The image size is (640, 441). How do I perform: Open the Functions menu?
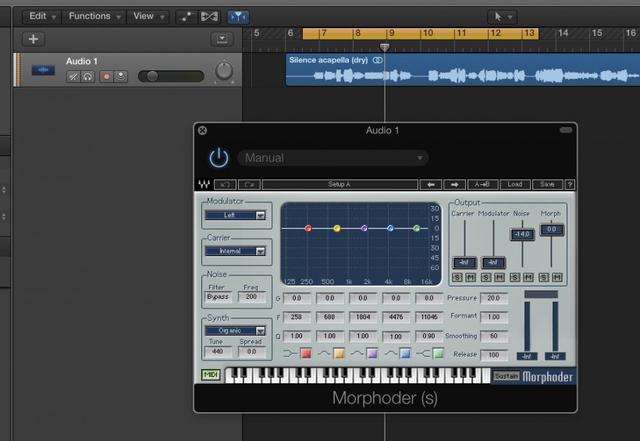tap(94, 16)
